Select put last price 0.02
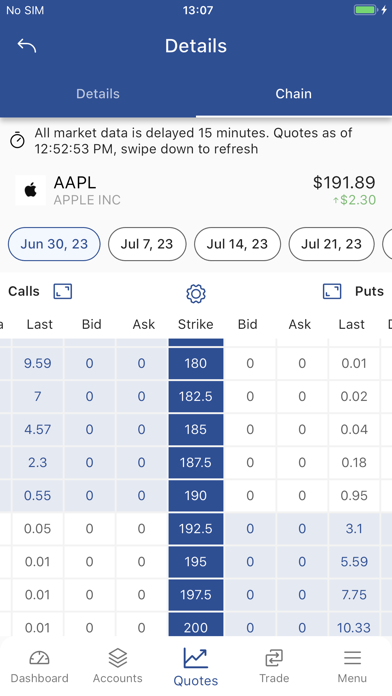 354,396
